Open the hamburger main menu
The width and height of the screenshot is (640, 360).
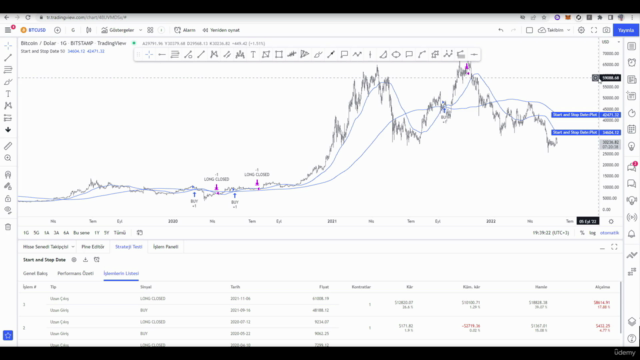(x=8, y=30)
